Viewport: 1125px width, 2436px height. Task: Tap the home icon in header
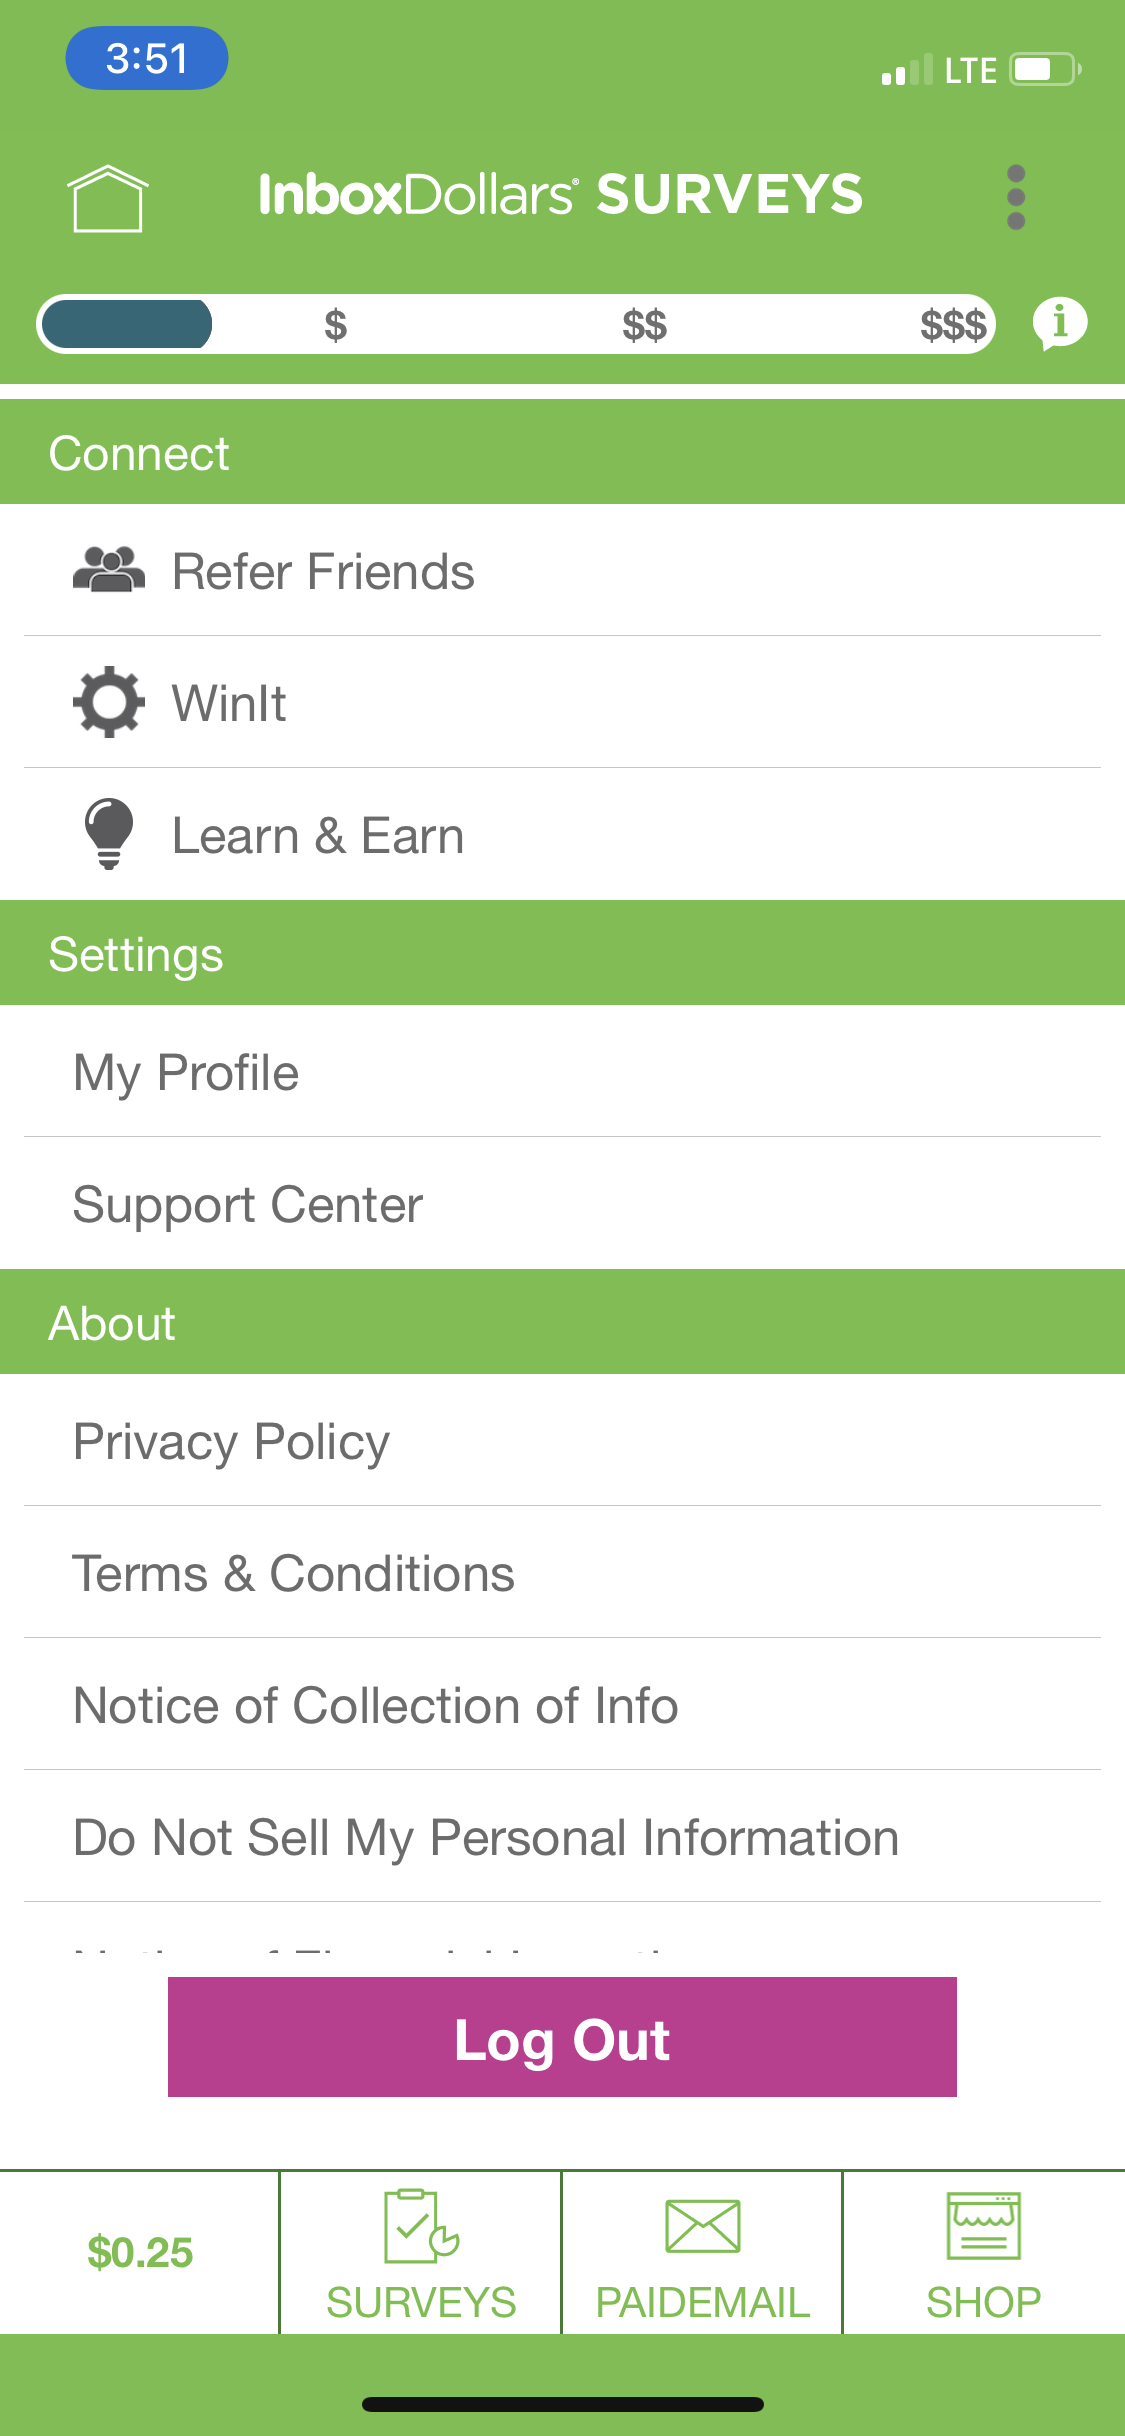(108, 198)
